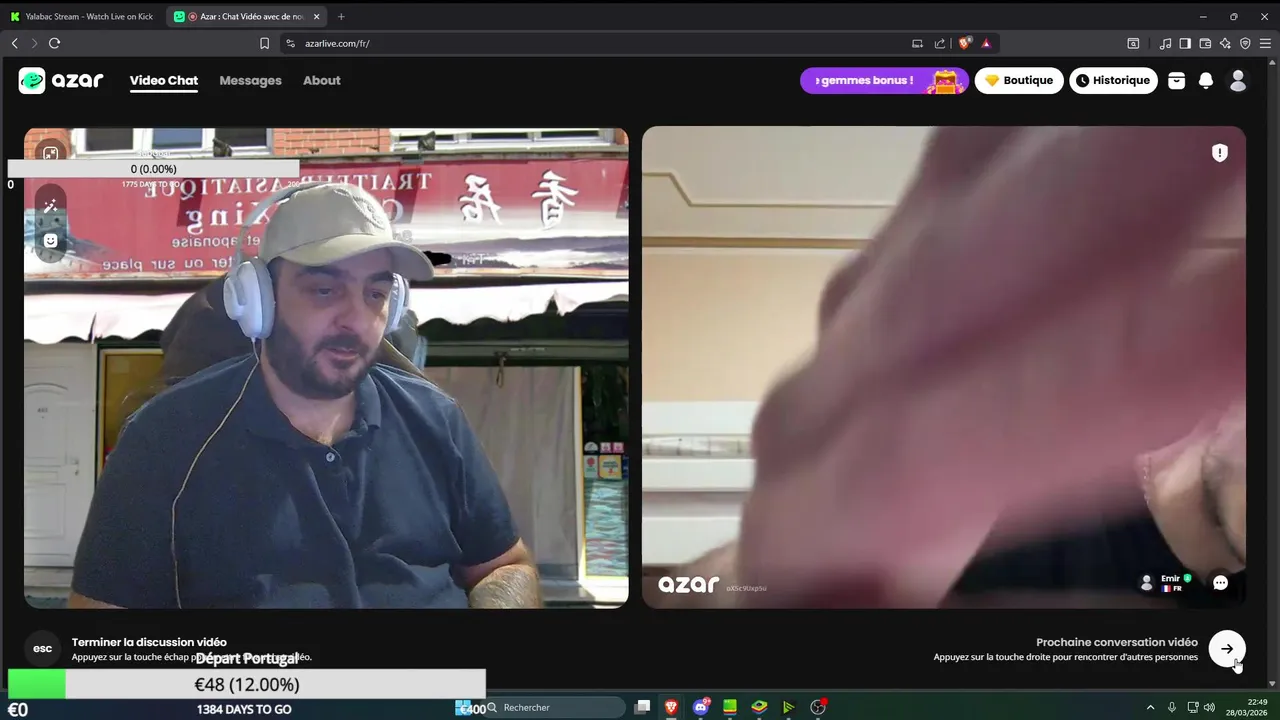Click partner name Emir
This screenshot has height=720, width=1280.
click(1170, 578)
